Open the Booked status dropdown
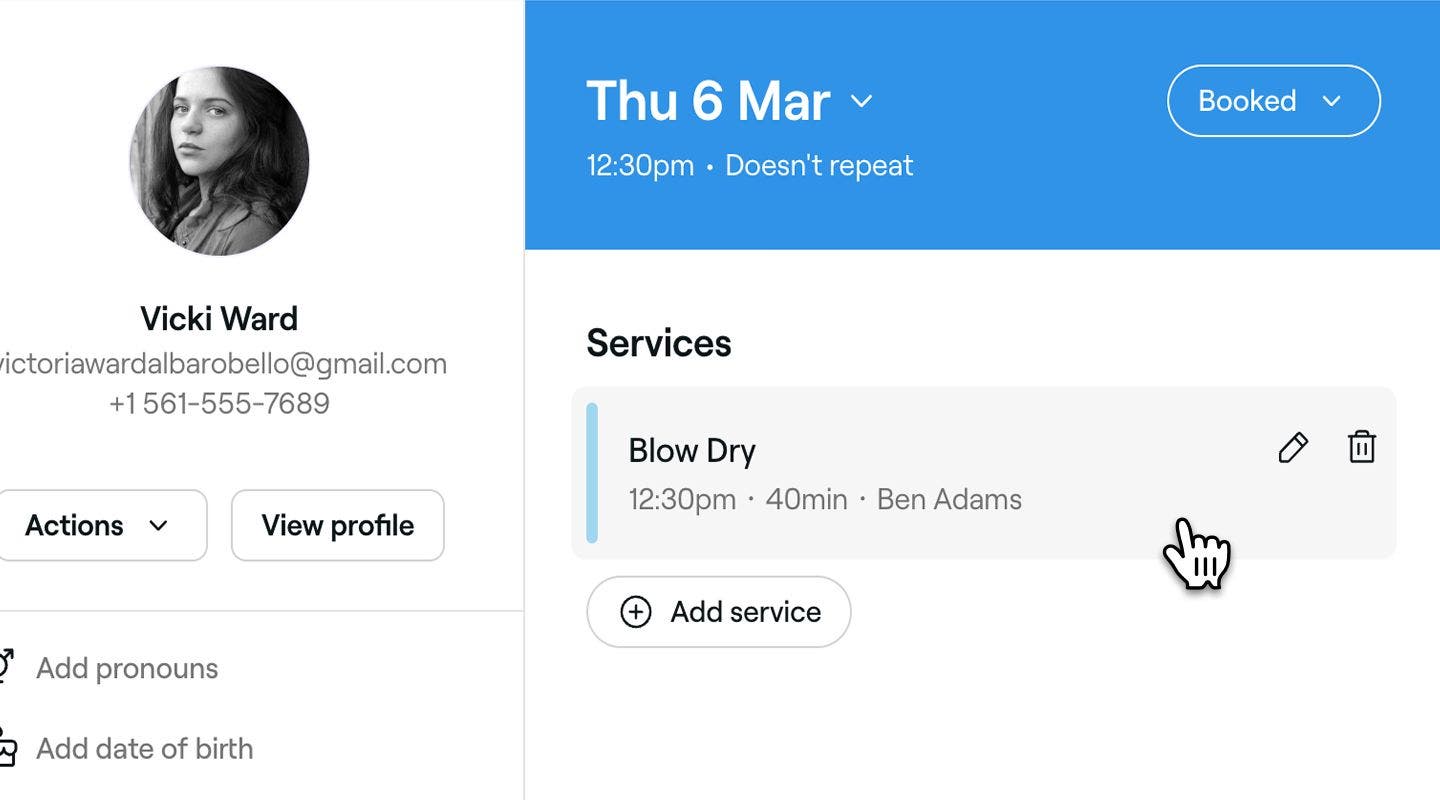The height and width of the screenshot is (800, 1440). coord(1274,101)
